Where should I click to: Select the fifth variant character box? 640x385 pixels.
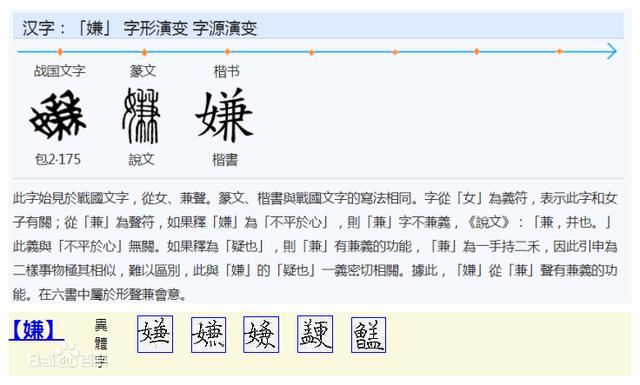[x=368, y=335]
